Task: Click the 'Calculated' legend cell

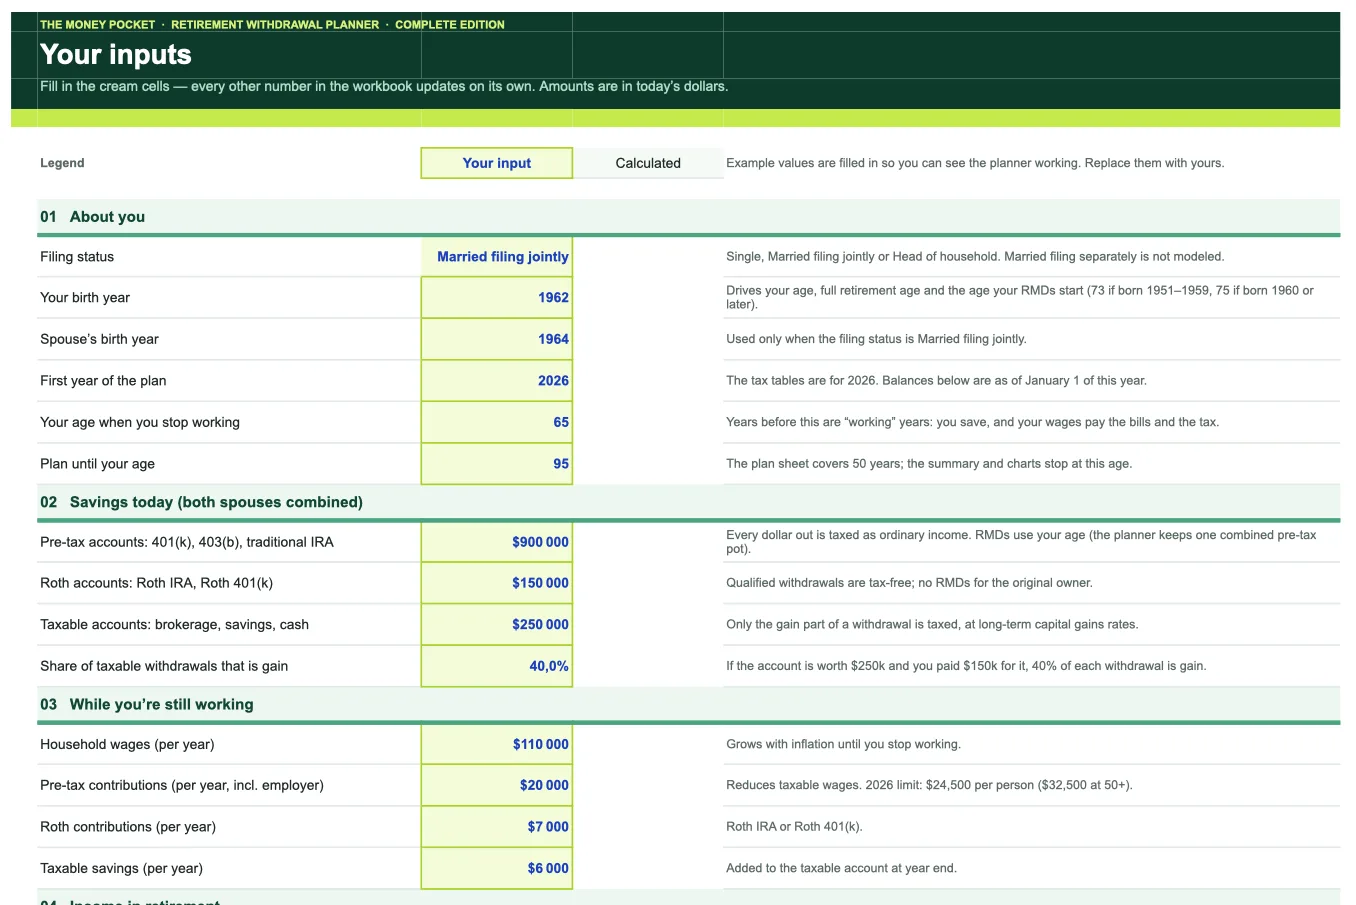Action: tap(648, 163)
